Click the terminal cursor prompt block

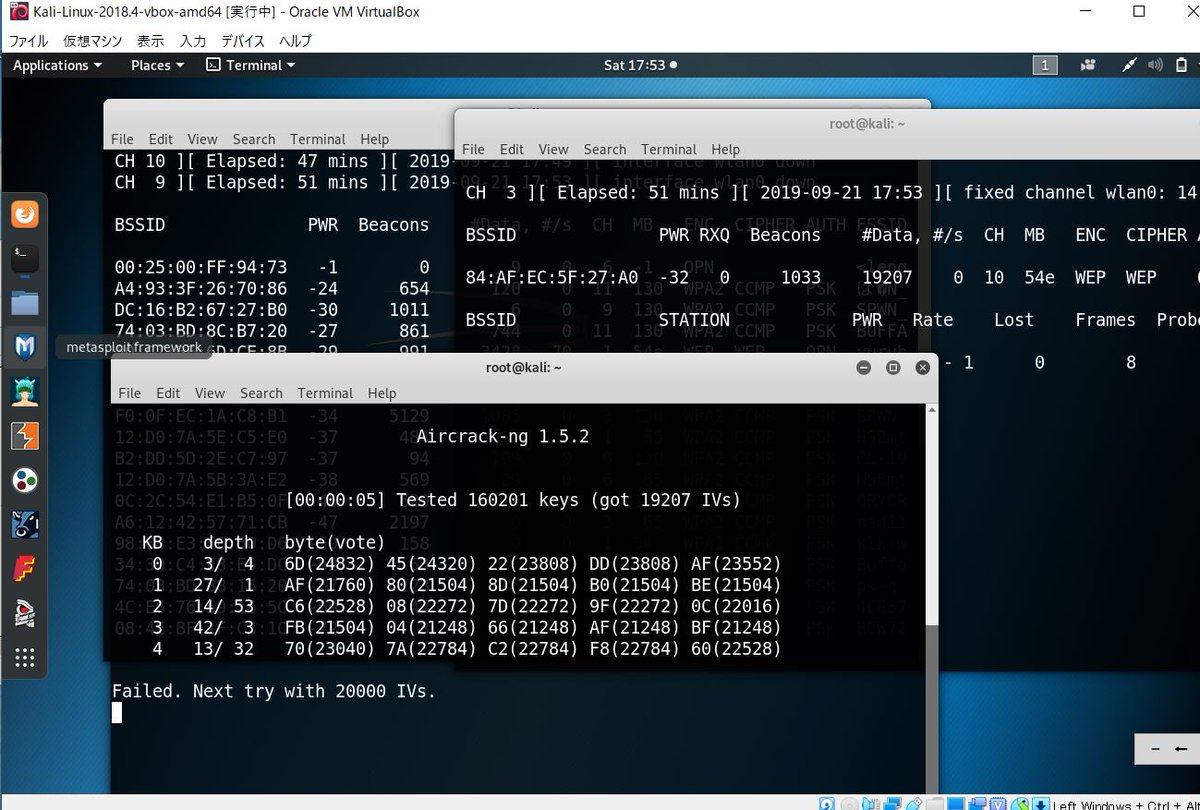click(117, 712)
